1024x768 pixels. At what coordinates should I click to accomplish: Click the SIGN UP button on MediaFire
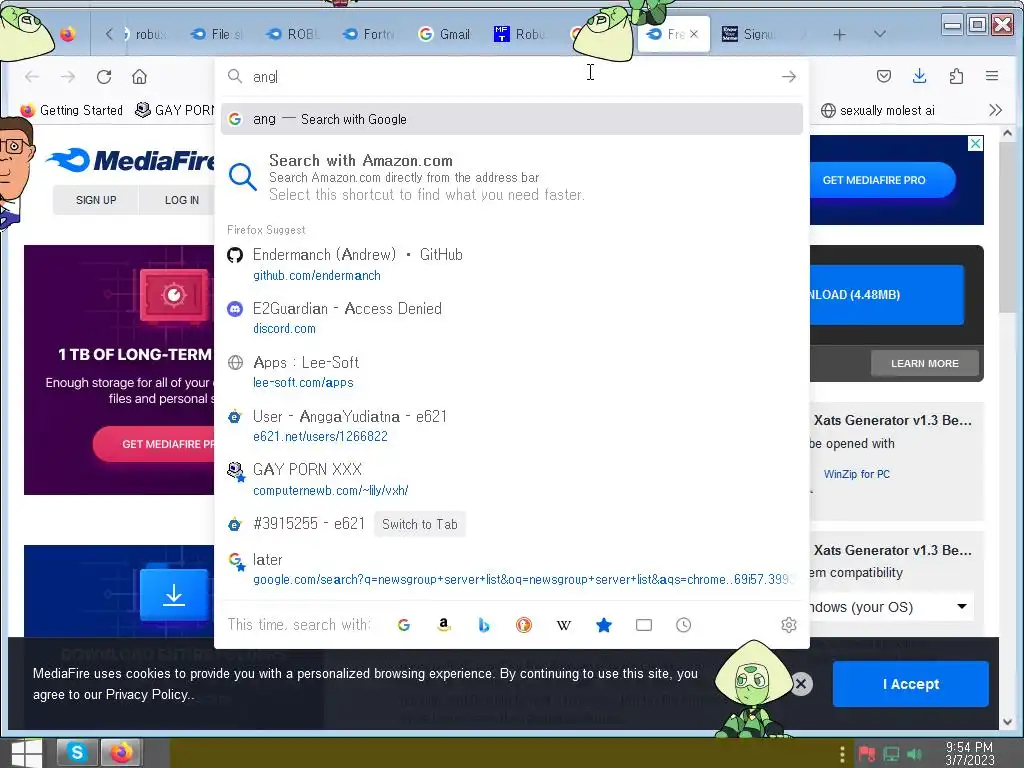tap(96, 200)
